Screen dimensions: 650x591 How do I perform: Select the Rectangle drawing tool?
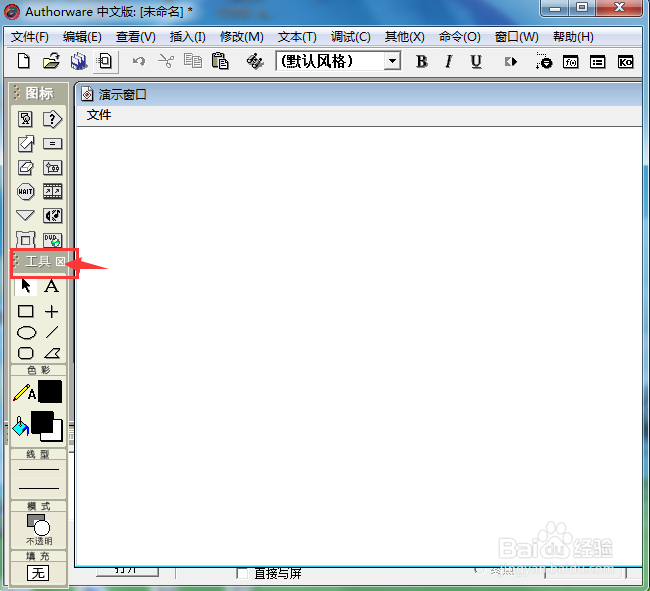26,311
